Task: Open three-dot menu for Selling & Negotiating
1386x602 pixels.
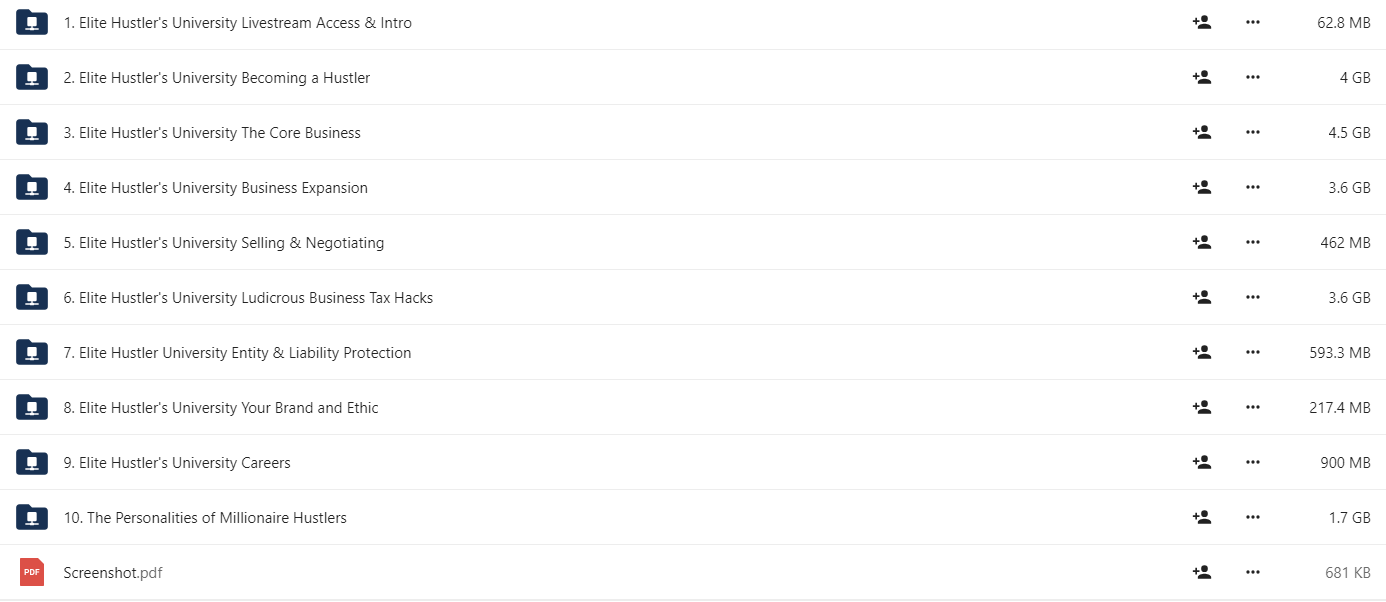Action: [1253, 242]
